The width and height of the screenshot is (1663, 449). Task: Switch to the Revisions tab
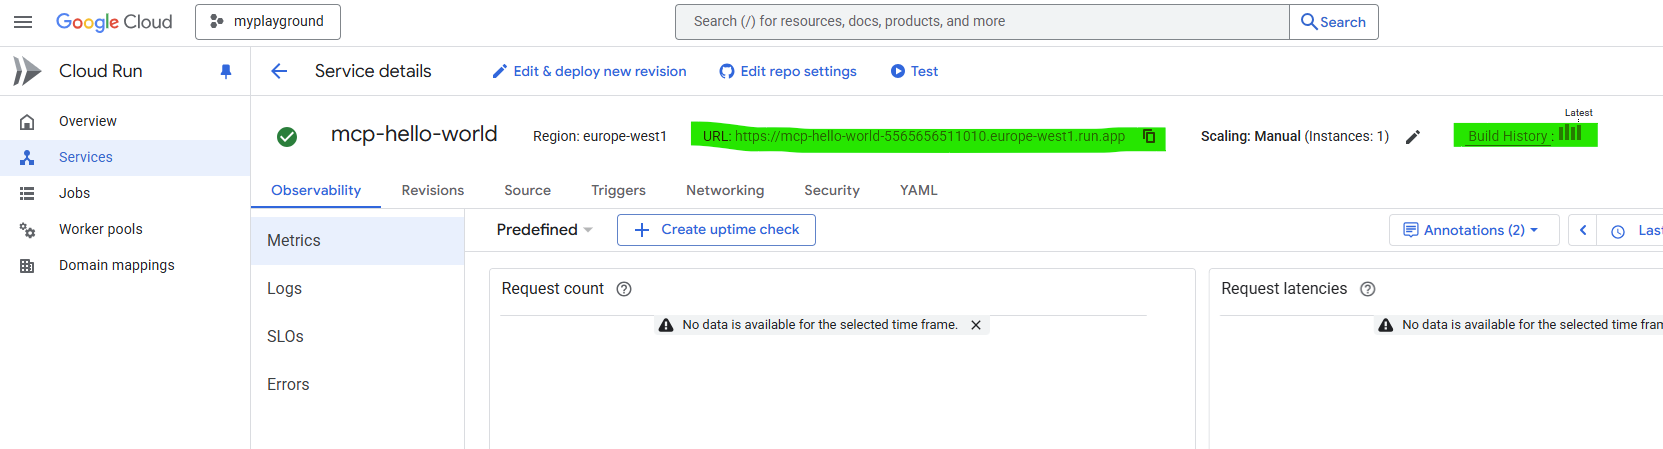coord(432,190)
